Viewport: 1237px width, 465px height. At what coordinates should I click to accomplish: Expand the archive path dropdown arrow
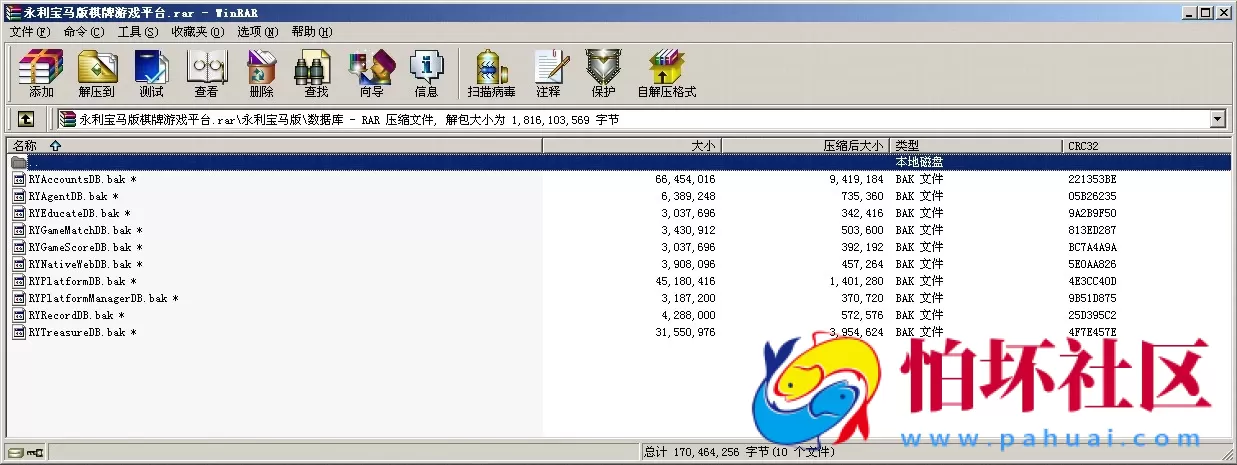[1217, 119]
